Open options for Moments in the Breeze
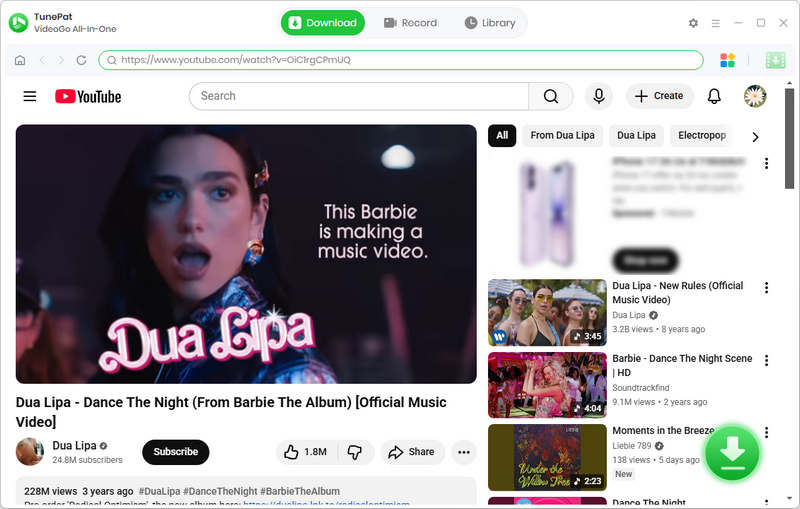The width and height of the screenshot is (800, 509). pos(766,432)
